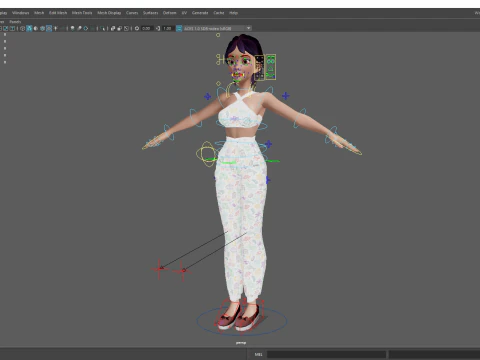Toggle X-ray display icon
480x360 pixels.
click(113, 28)
